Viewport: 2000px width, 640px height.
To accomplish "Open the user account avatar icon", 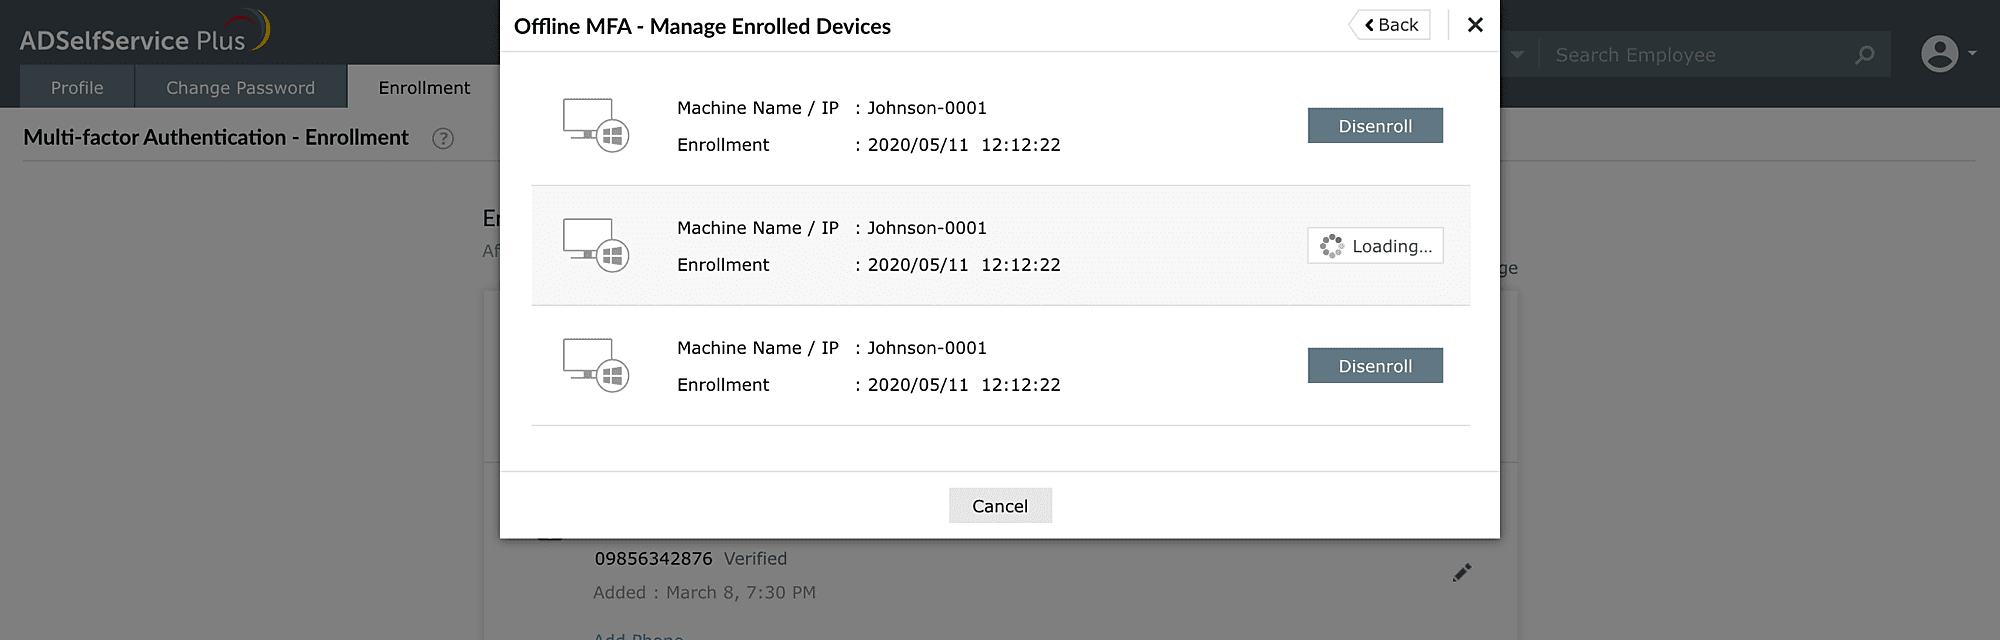I will click(x=1940, y=55).
